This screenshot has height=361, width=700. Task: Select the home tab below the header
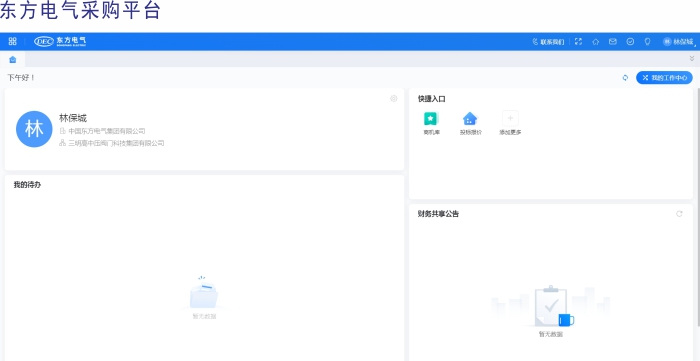click(12, 59)
